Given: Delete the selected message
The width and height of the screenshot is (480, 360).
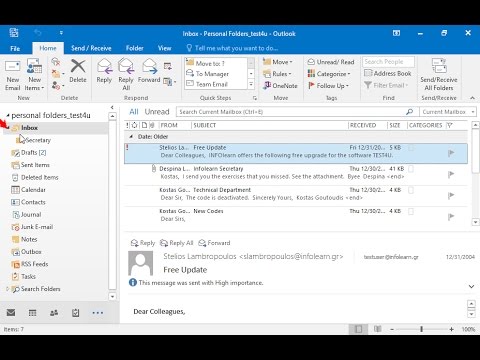Looking at the screenshot, I should (78, 71).
